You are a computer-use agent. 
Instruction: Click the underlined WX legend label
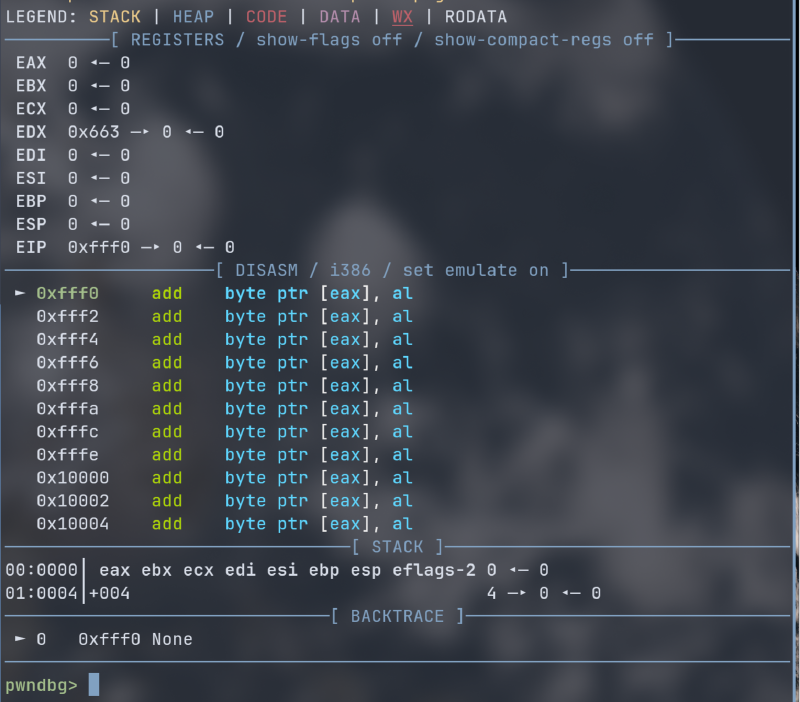(x=402, y=17)
